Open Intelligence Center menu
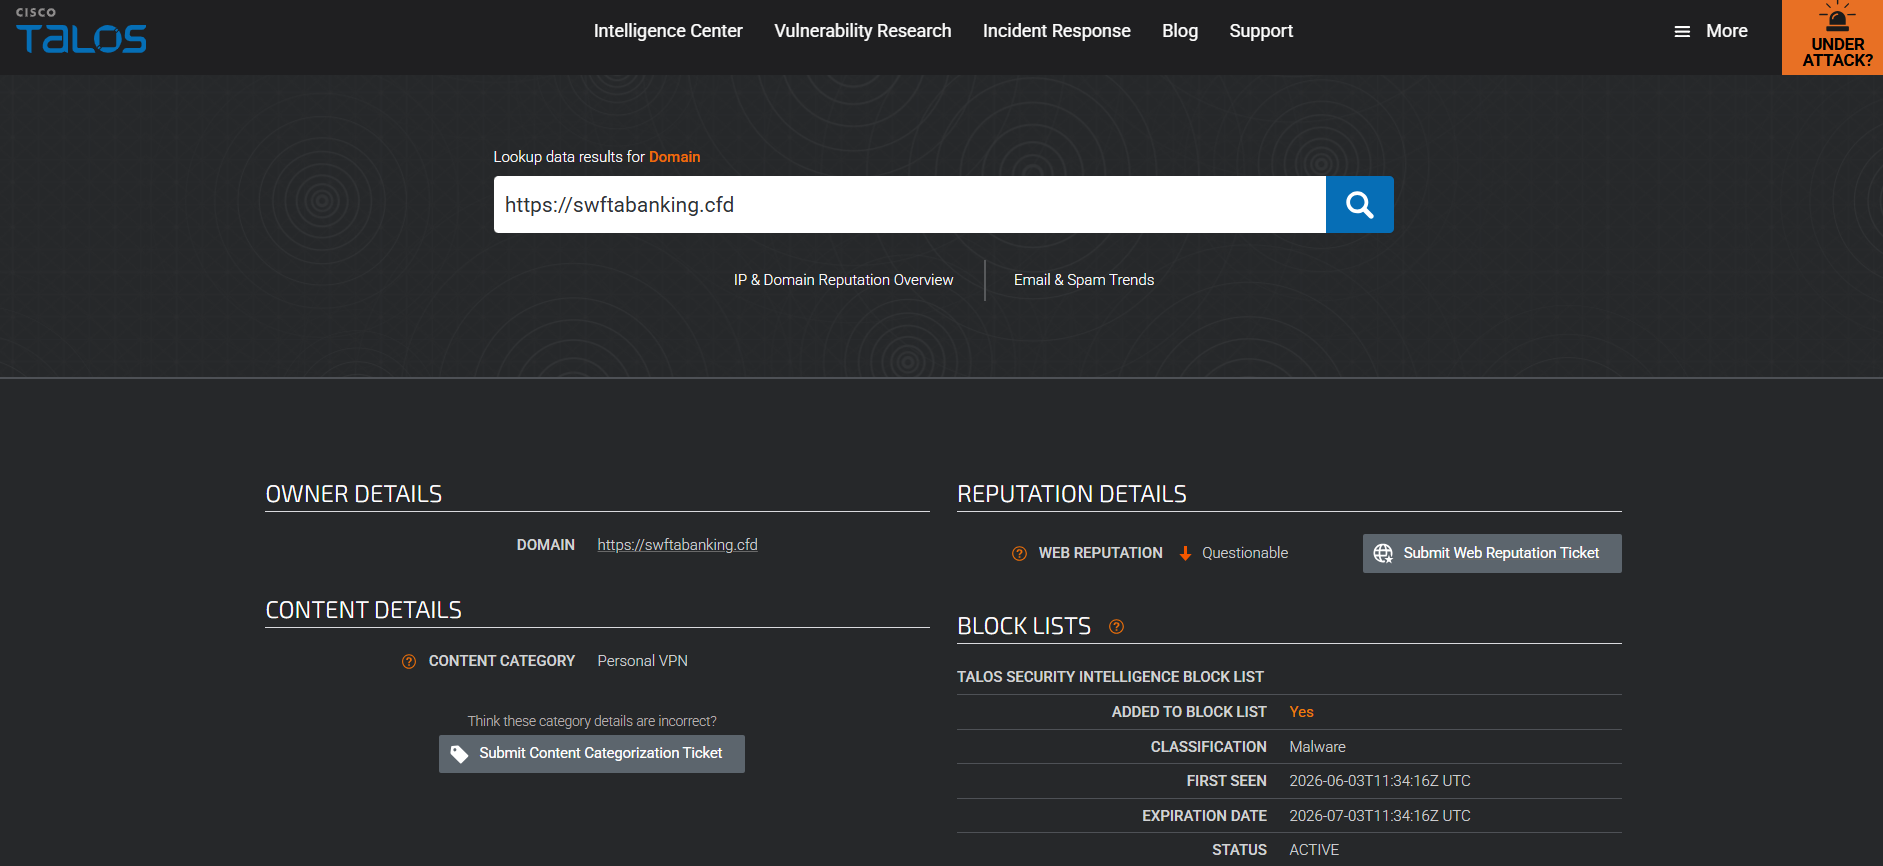1883x866 pixels. [x=668, y=31]
